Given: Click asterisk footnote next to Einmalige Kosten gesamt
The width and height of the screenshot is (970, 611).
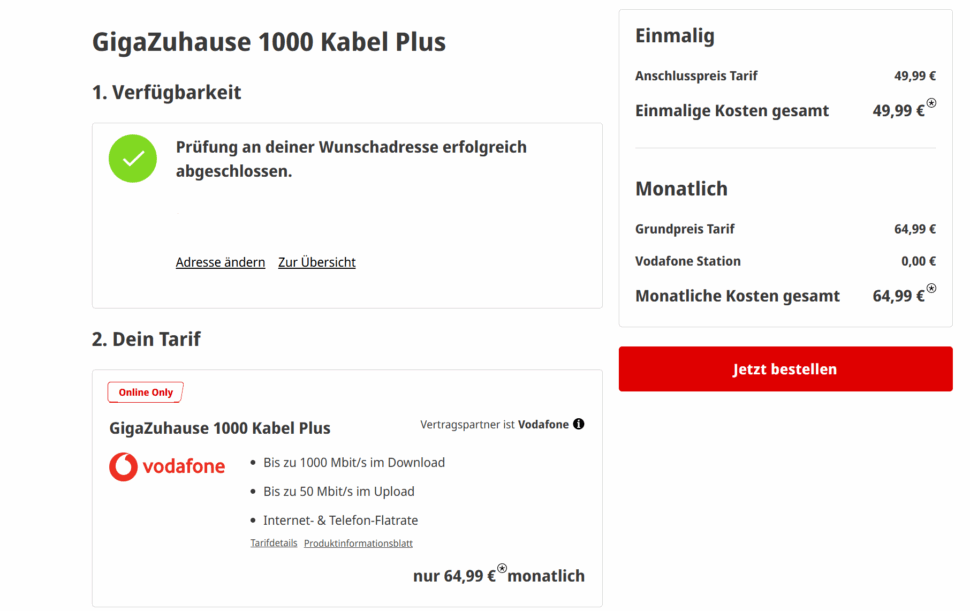Looking at the screenshot, I should (932, 103).
